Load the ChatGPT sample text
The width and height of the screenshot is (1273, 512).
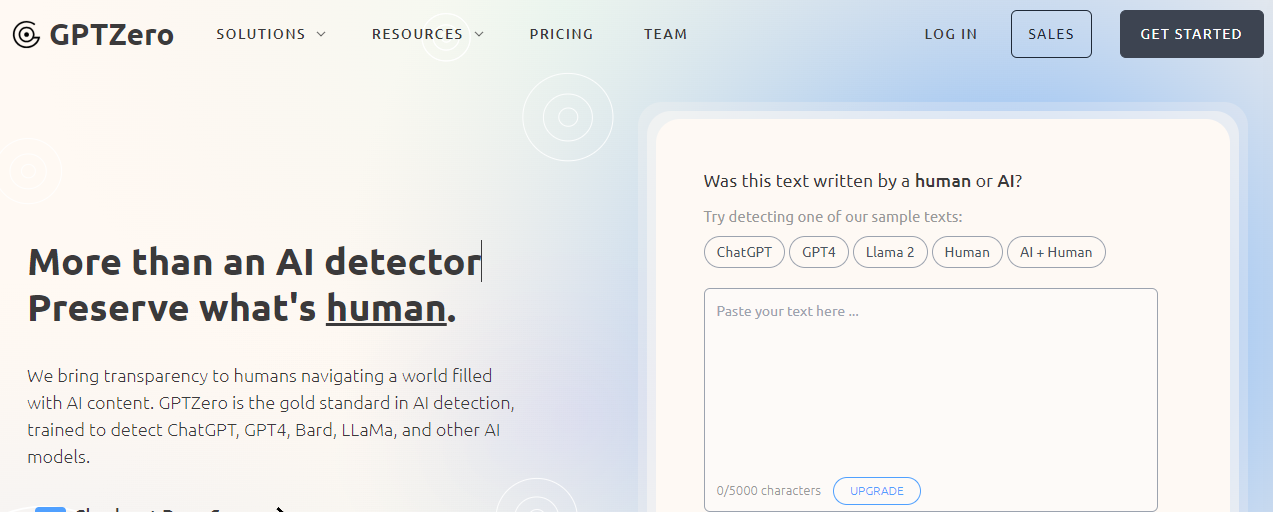[x=744, y=252]
